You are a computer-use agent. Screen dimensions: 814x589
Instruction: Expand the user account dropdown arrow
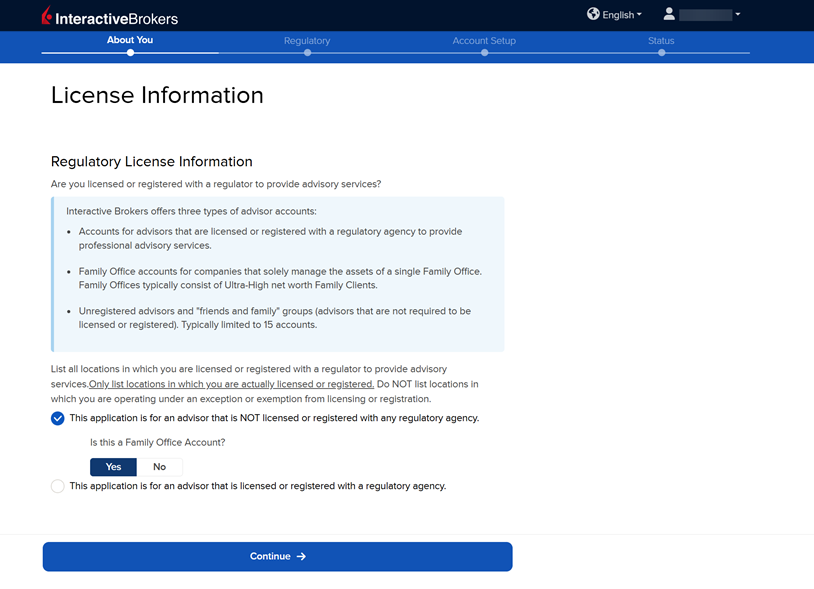738,15
